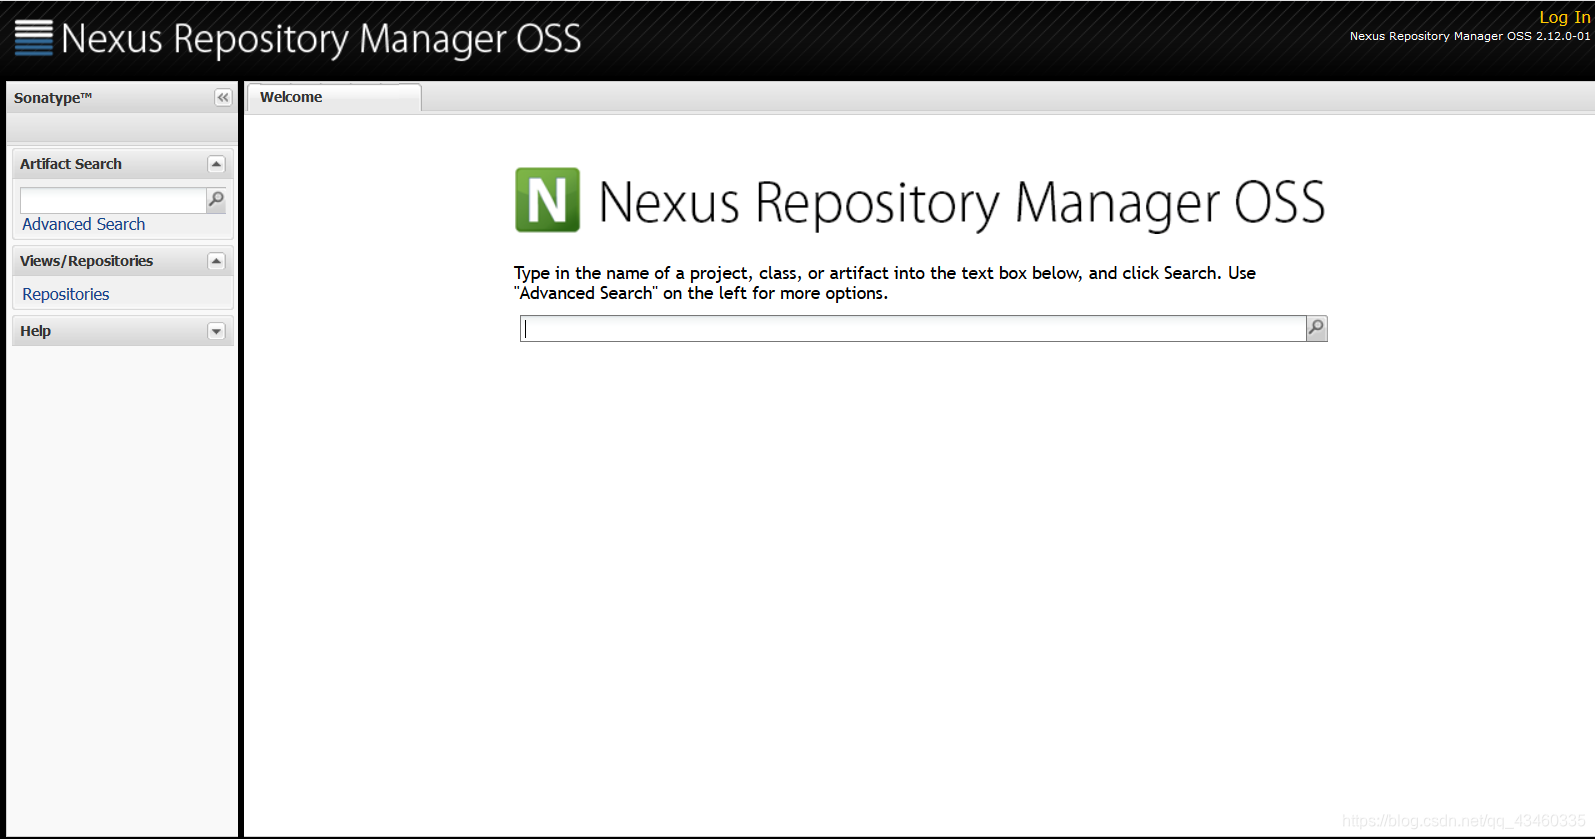Click the search instruction paragraph text
Screen dimensions: 1595x839
(x=885, y=283)
